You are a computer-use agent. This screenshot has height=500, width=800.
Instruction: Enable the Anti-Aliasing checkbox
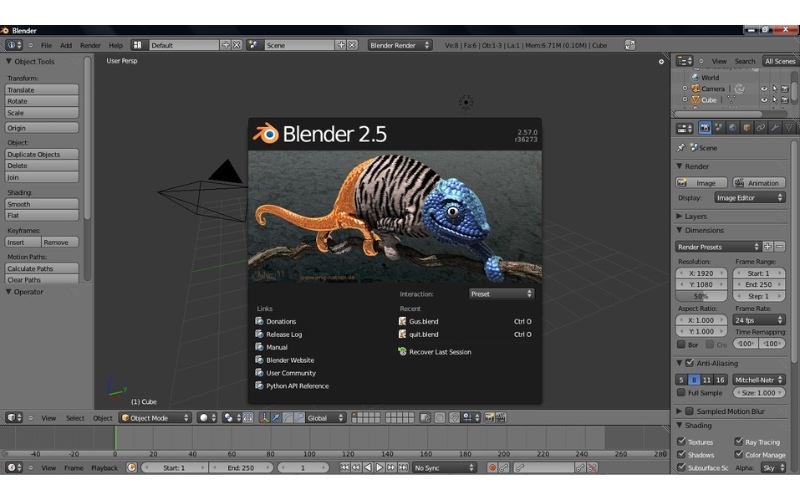pyautogui.click(x=689, y=363)
